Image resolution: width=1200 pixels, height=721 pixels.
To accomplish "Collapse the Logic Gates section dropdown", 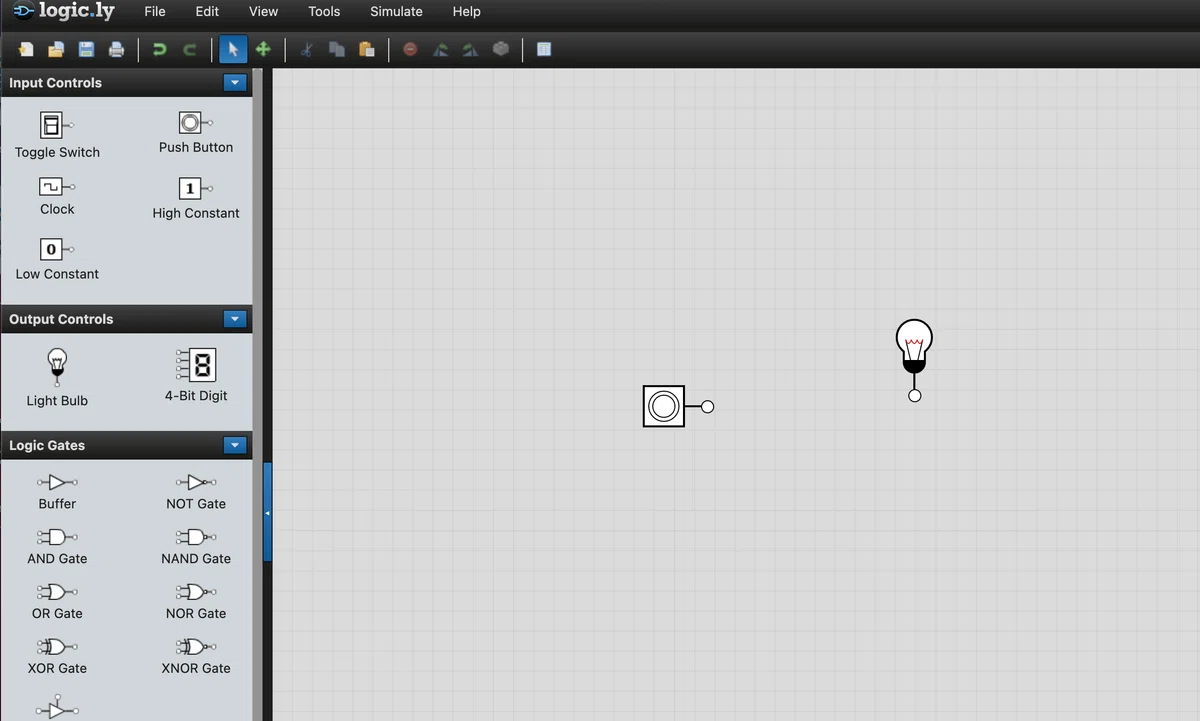I will 235,445.
